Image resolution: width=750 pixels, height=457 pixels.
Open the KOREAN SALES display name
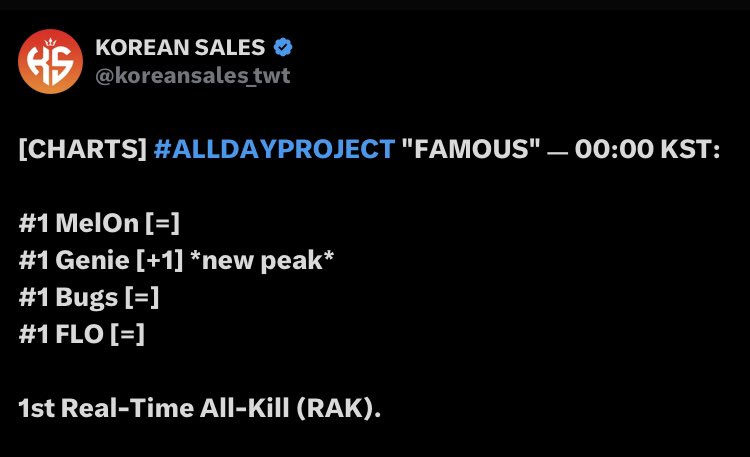pos(180,47)
